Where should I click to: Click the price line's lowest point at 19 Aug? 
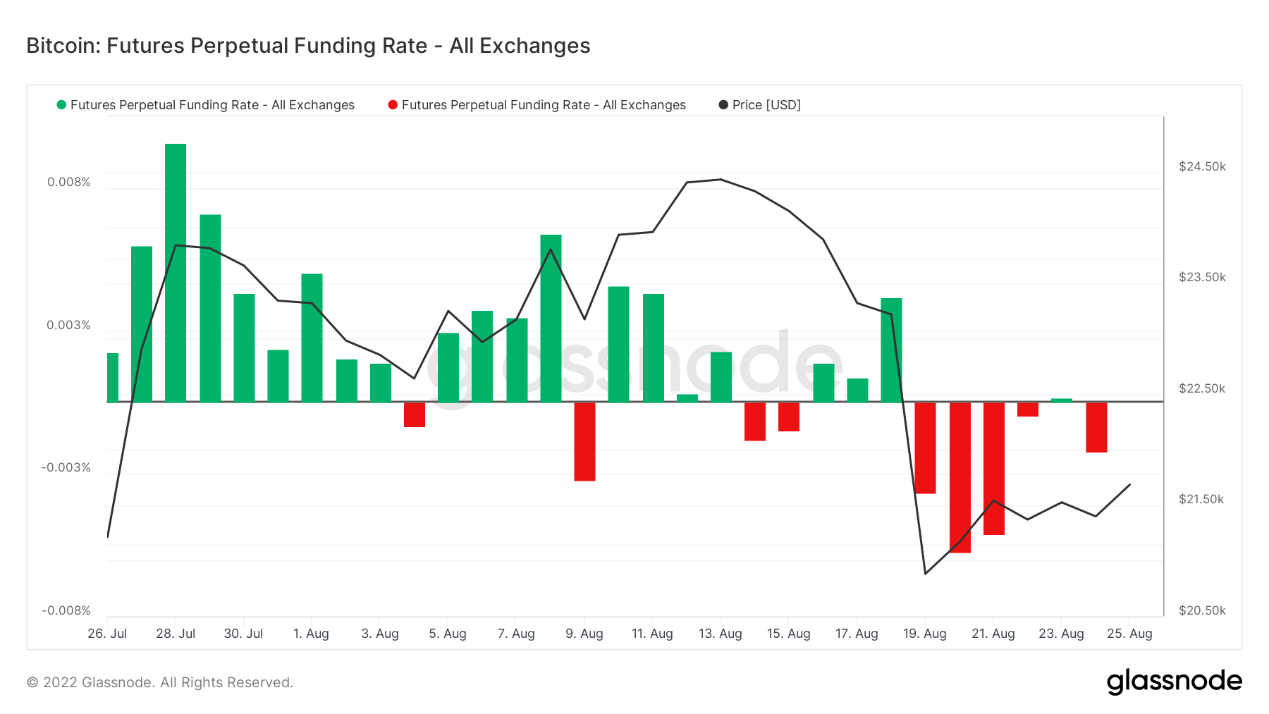(x=926, y=573)
